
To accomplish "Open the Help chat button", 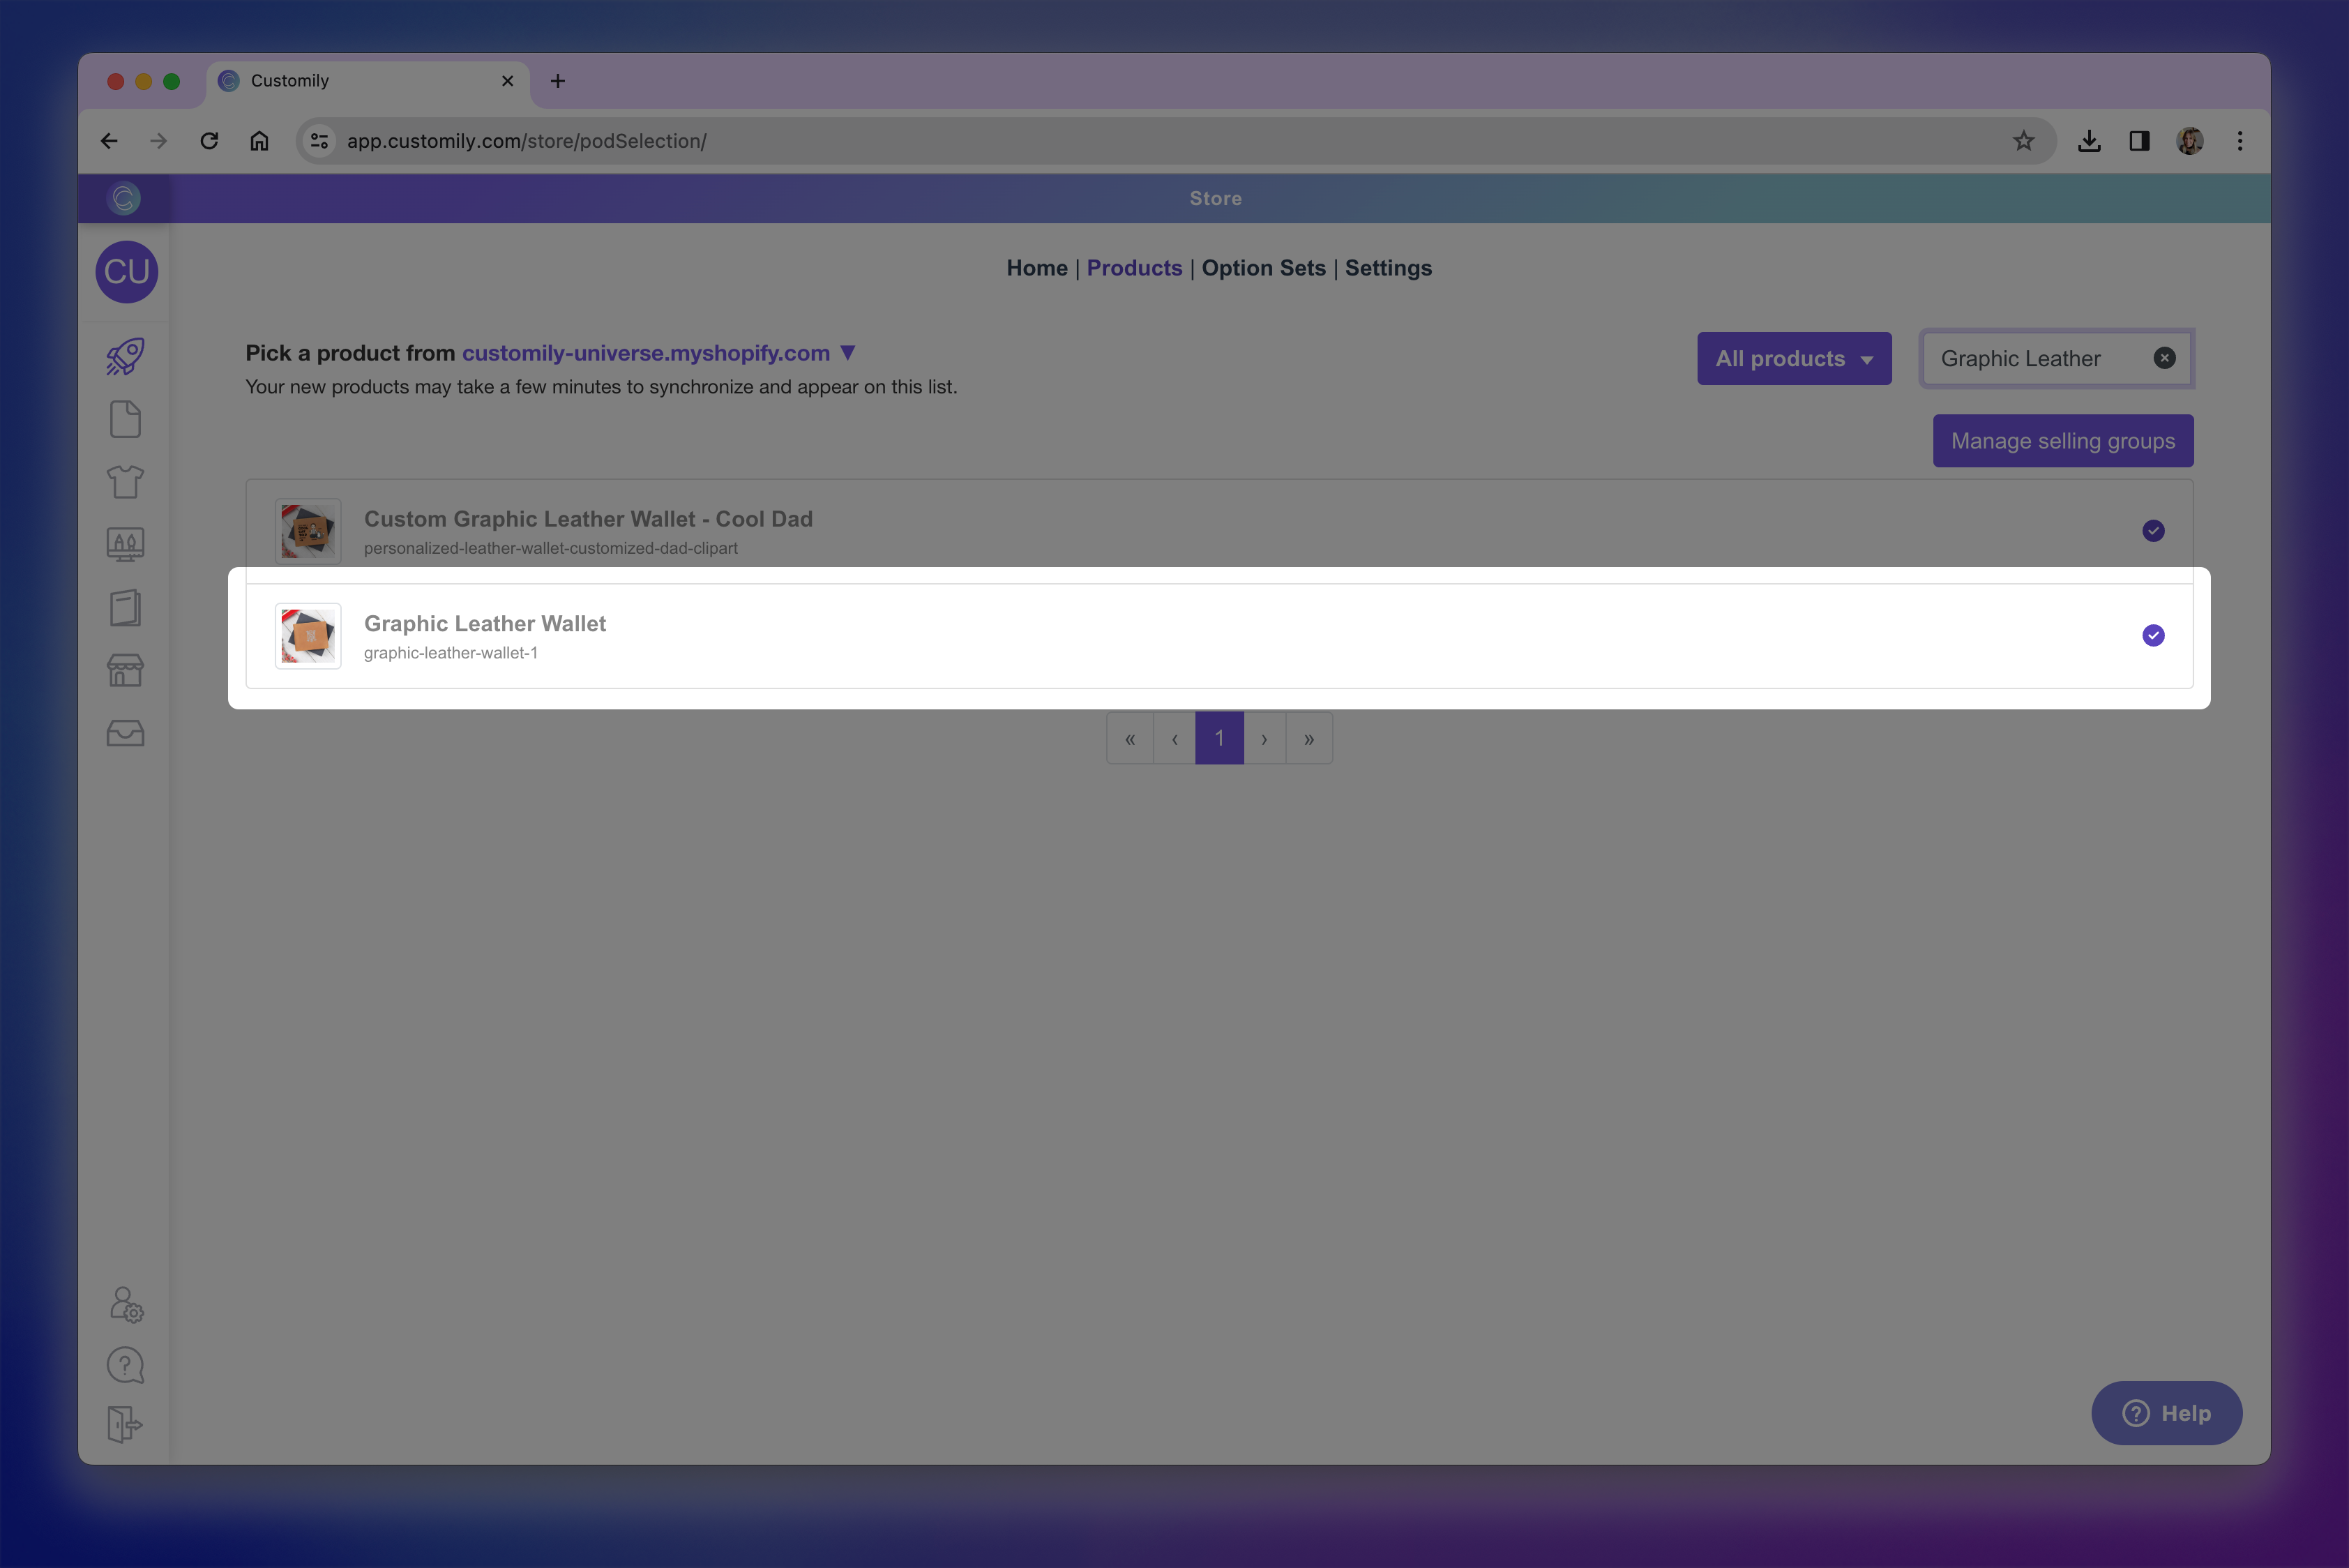I will pos(2166,1413).
